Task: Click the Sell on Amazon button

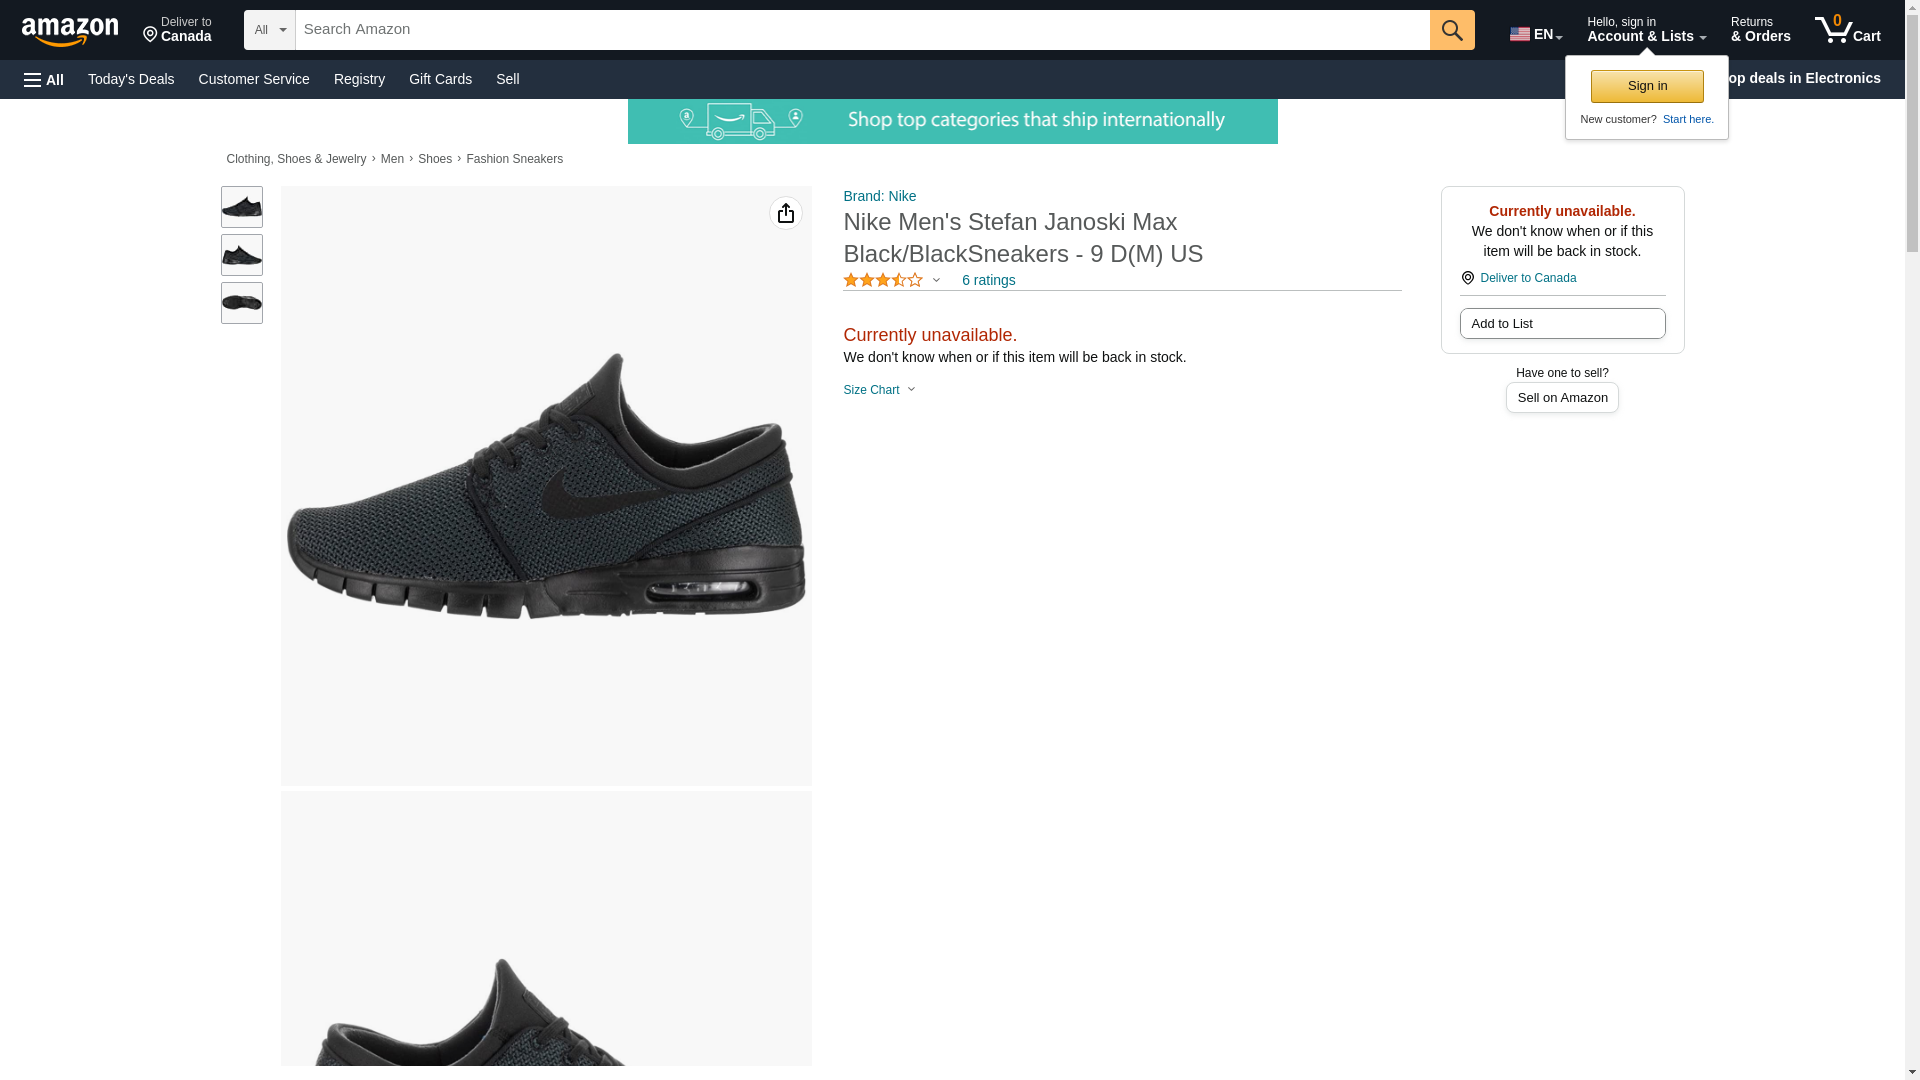Action: (x=1561, y=398)
